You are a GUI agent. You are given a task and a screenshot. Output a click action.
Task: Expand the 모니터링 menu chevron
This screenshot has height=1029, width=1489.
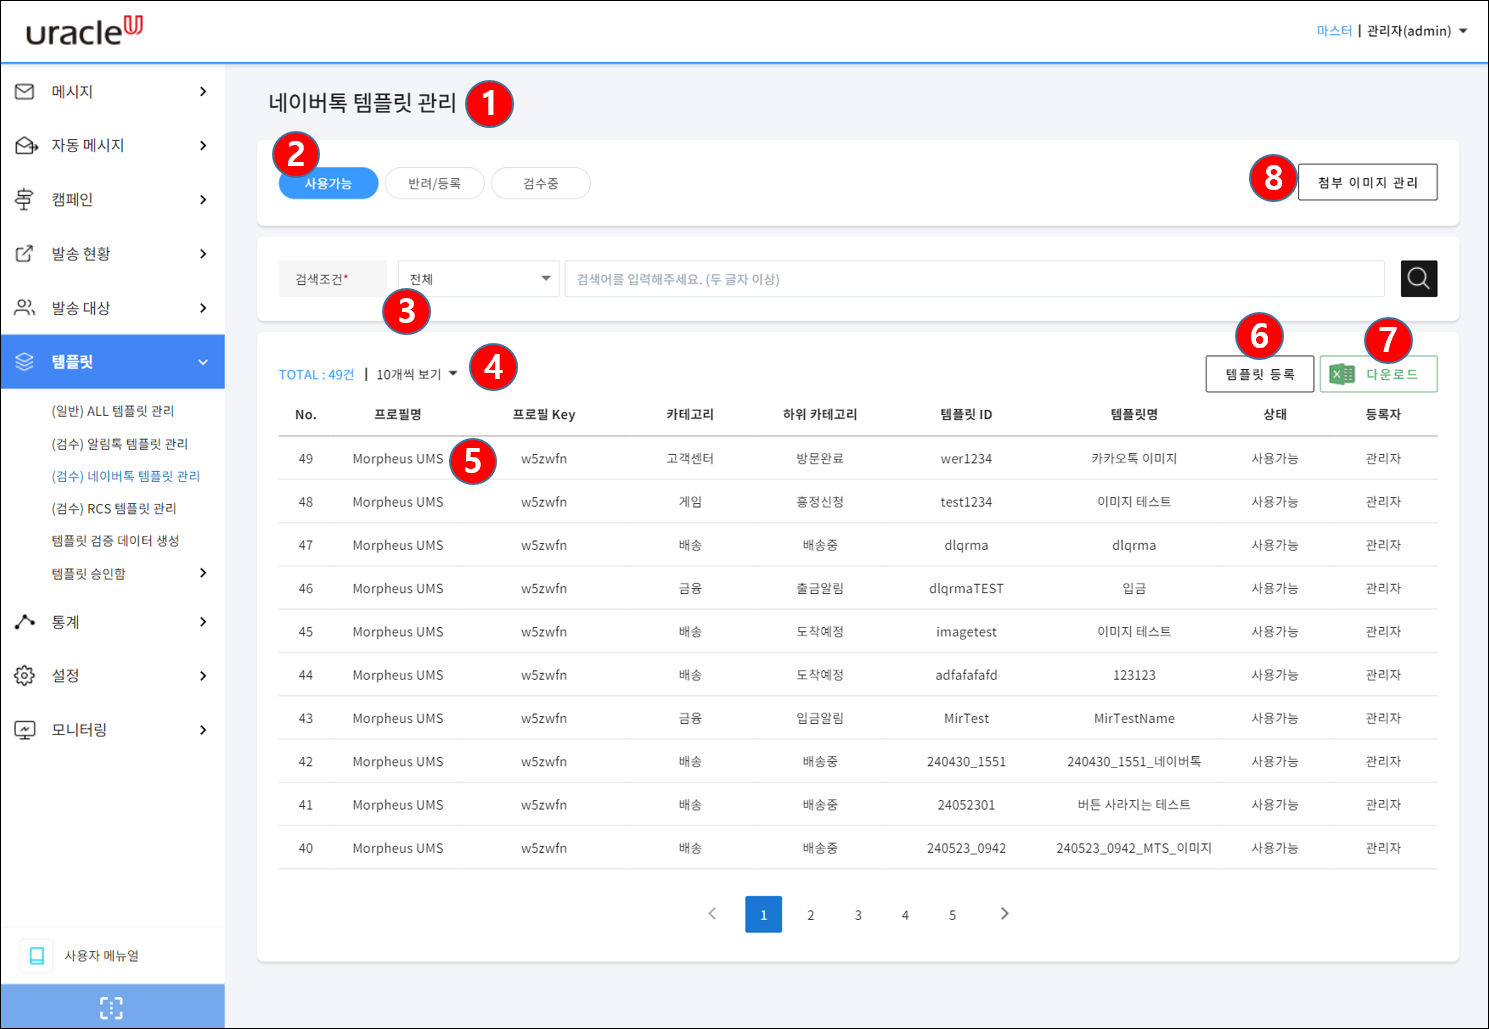click(203, 730)
